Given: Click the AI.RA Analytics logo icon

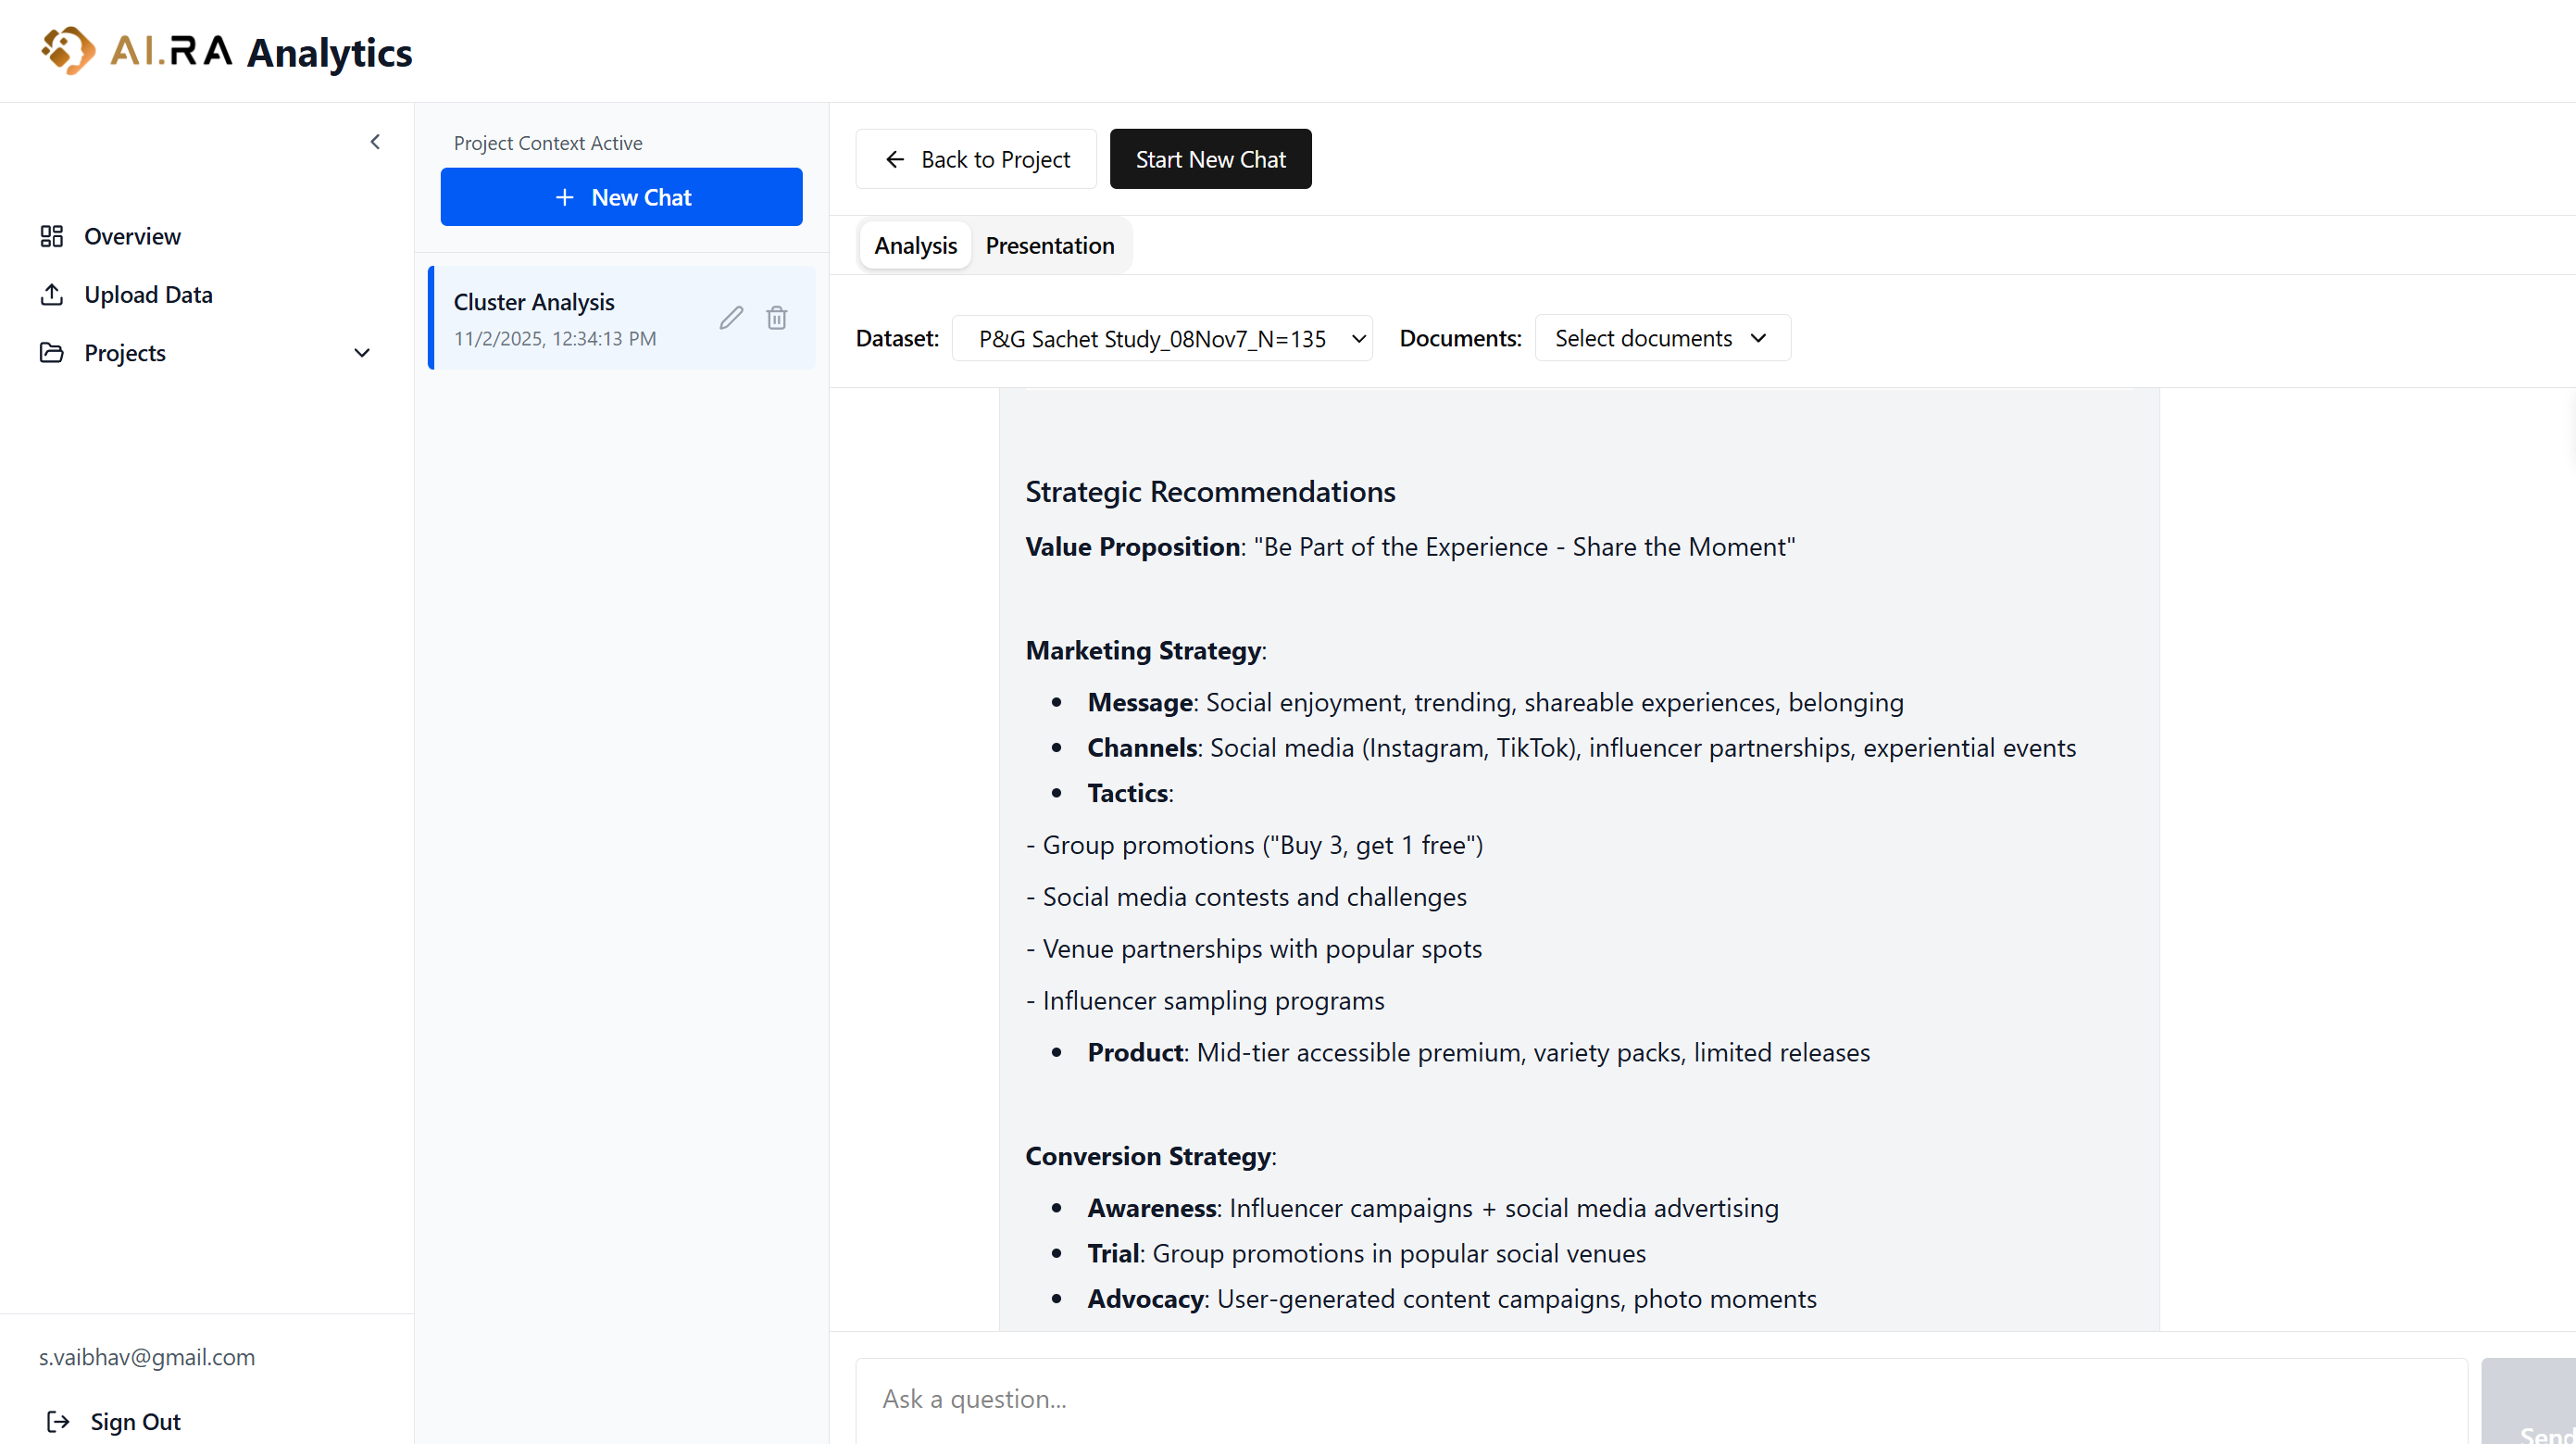Looking at the screenshot, I should 68,50.
